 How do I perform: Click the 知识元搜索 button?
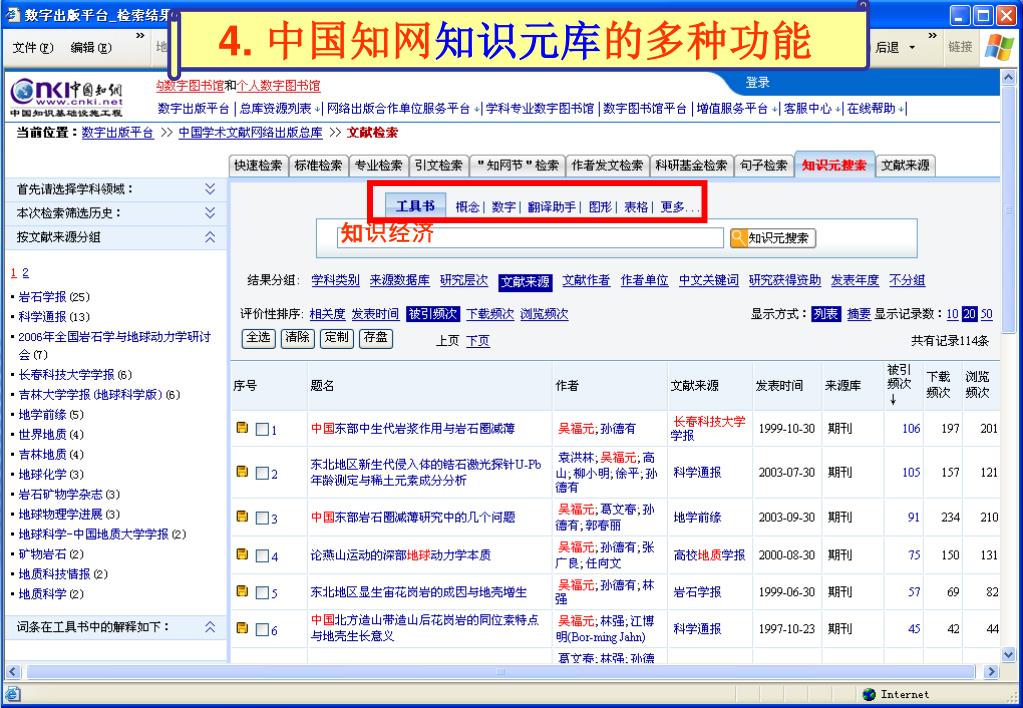pos(772,238)
